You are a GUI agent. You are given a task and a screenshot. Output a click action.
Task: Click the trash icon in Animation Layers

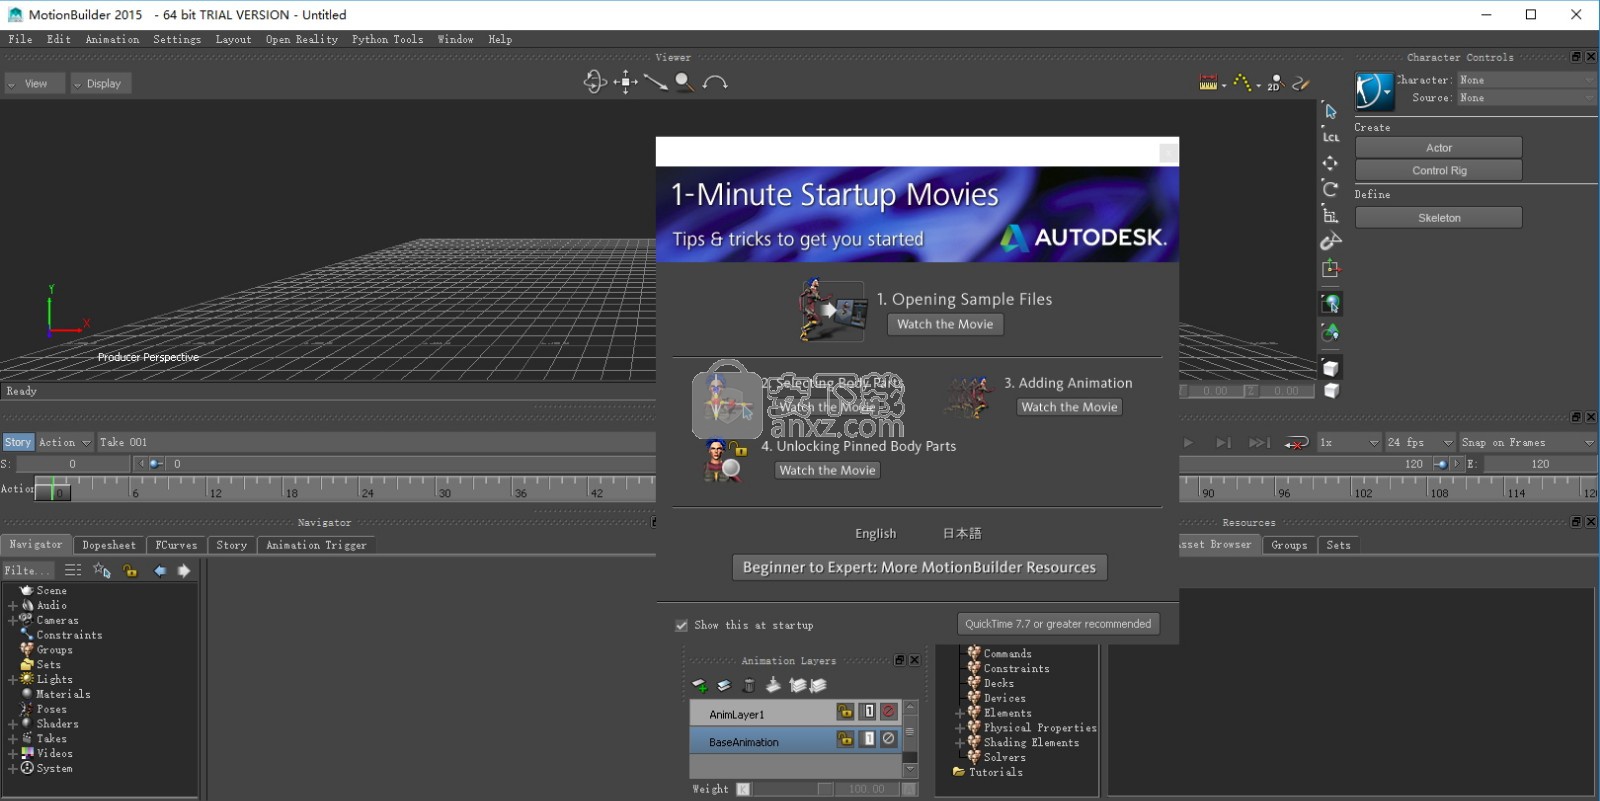[x=748, y=685]
